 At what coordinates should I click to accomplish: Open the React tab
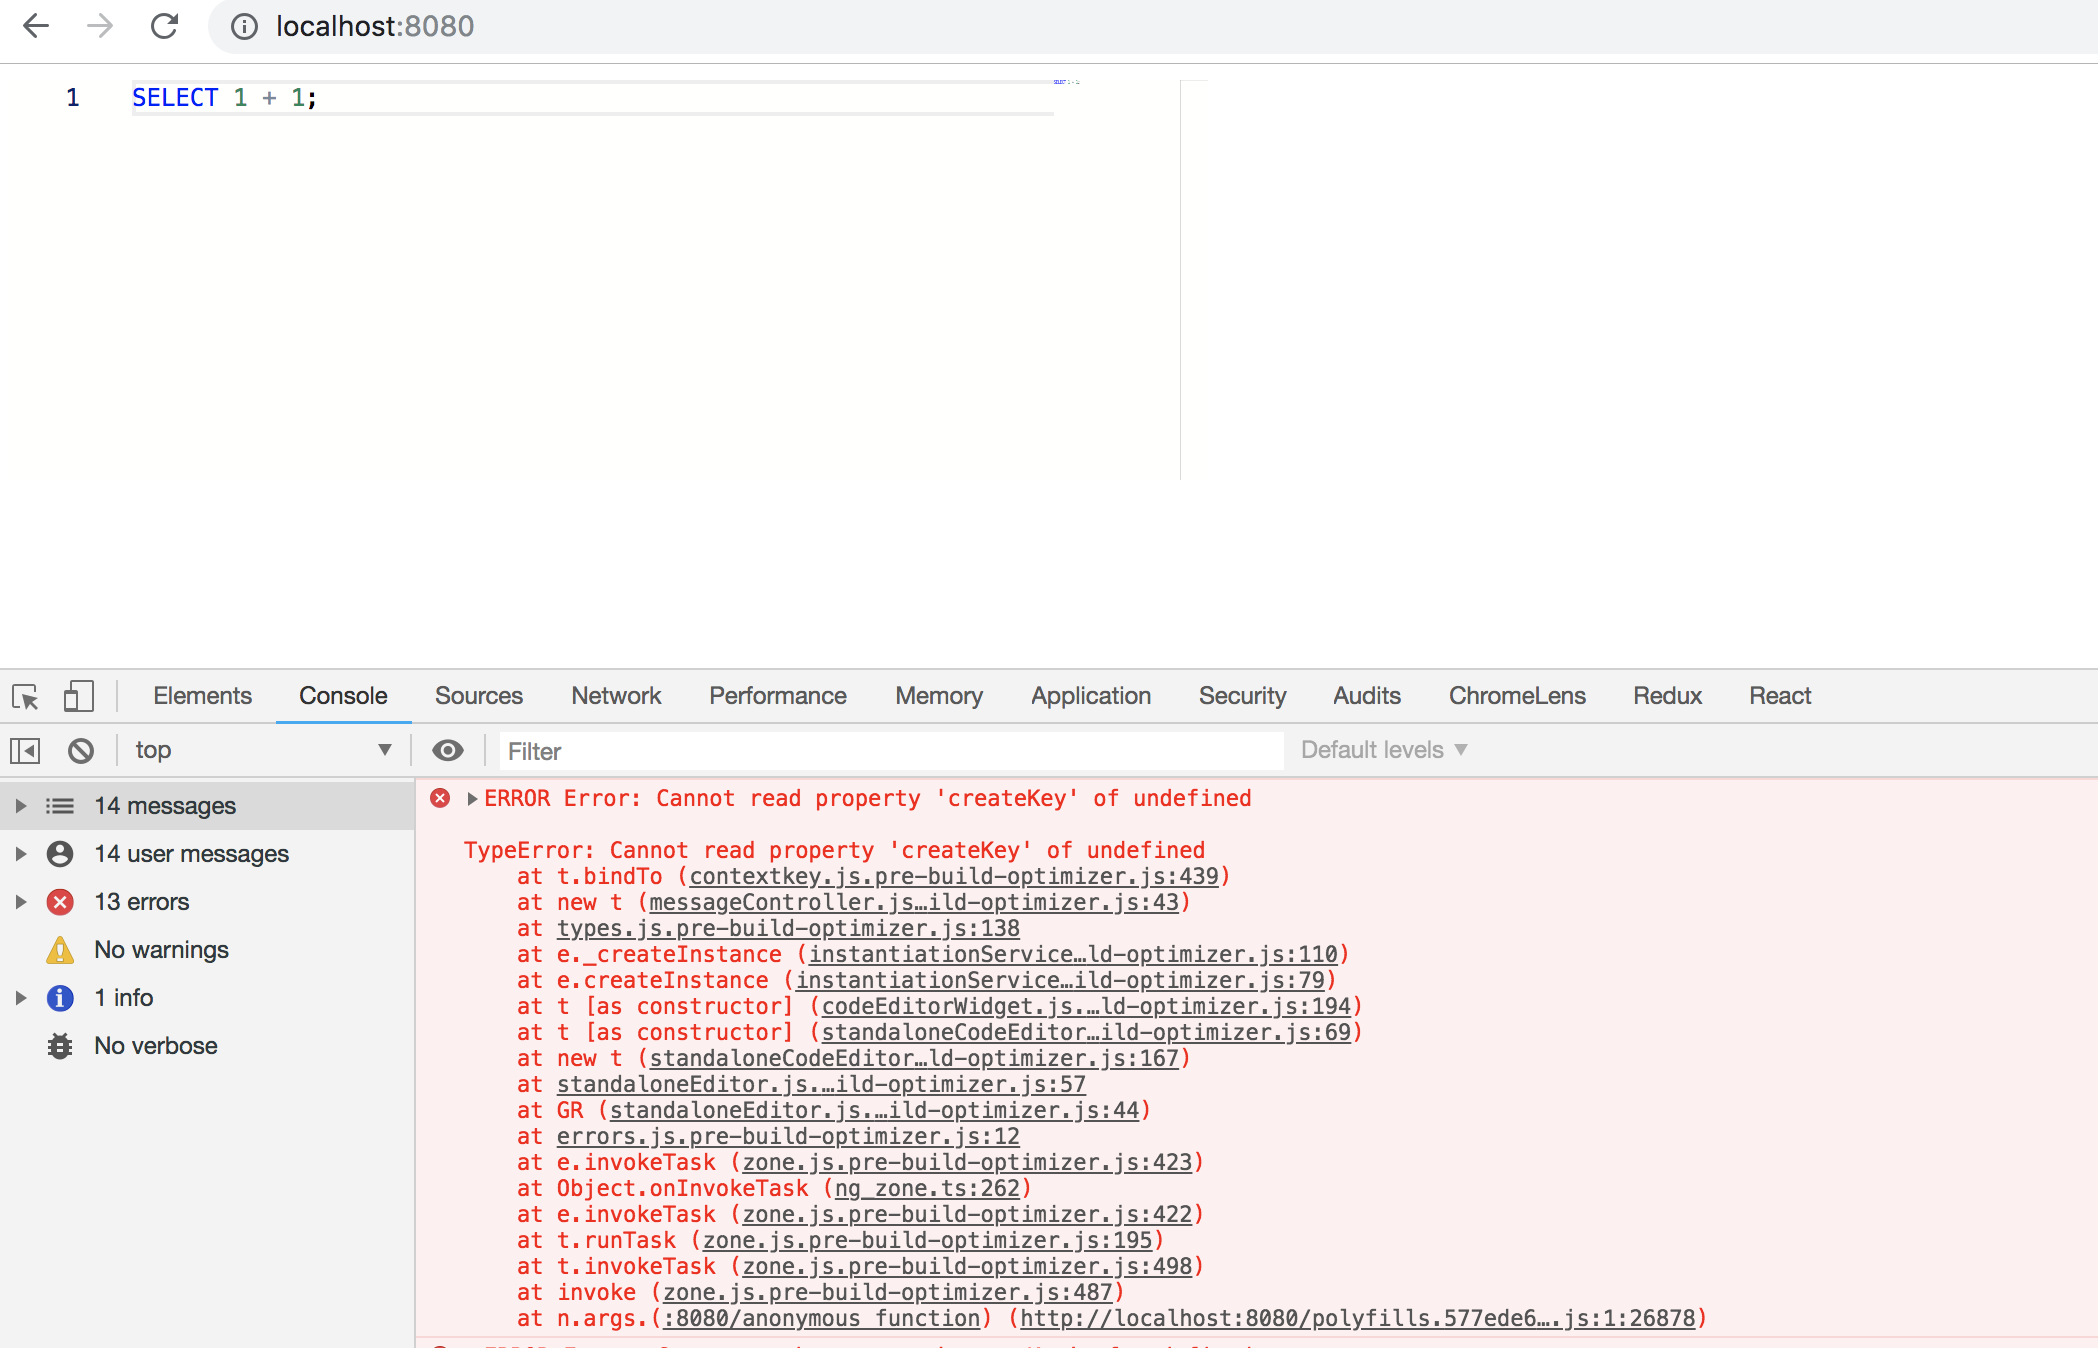(x=1780, y=696)
